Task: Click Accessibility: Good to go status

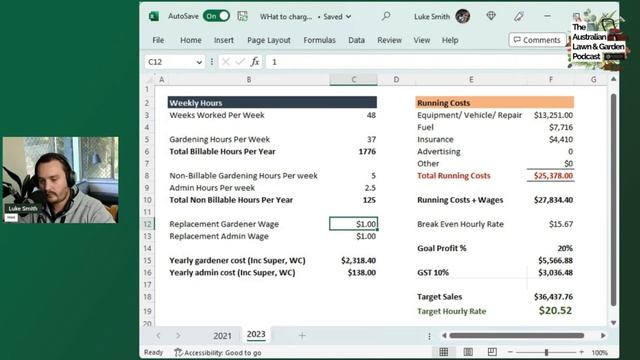Action: [x=218, y=353]
